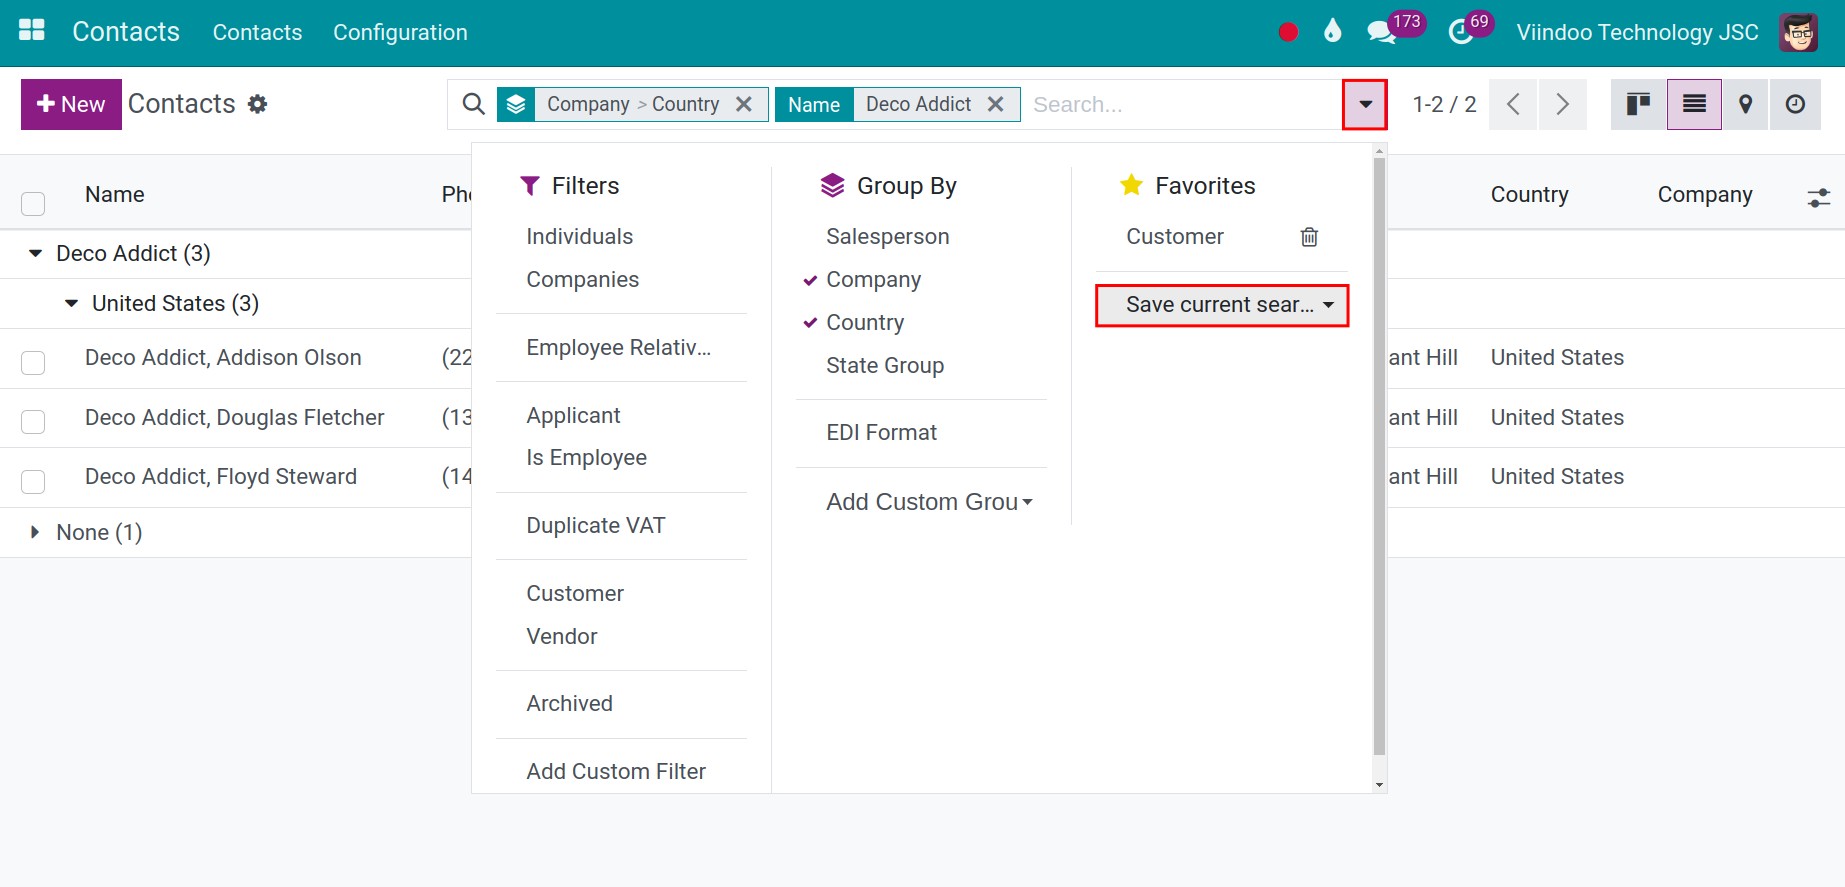Open the user avatar menu
This screenshot has width=1845, height=887.
(1798, 32)
